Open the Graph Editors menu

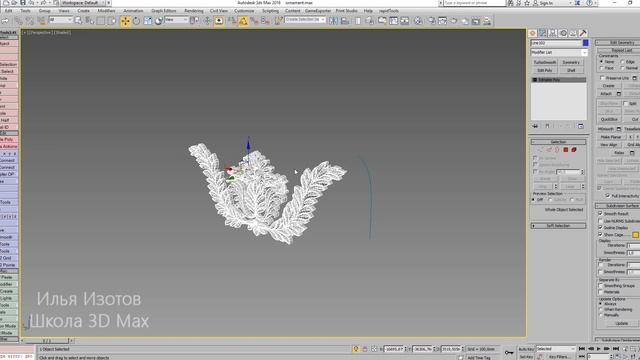[164, 11]
